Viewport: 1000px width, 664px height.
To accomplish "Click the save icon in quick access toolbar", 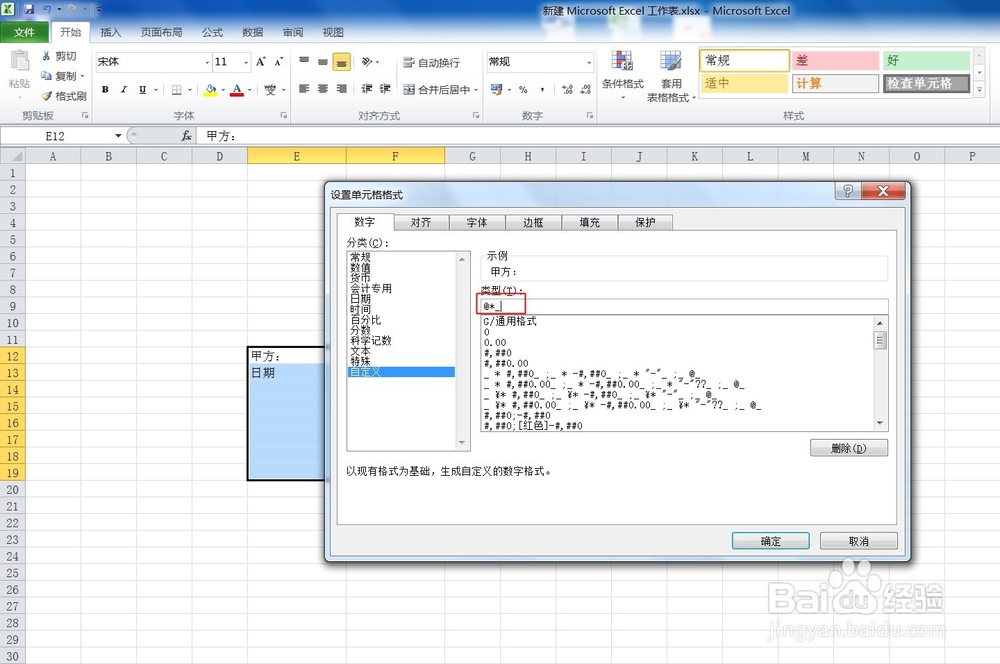I will click(x=29, y=10).
